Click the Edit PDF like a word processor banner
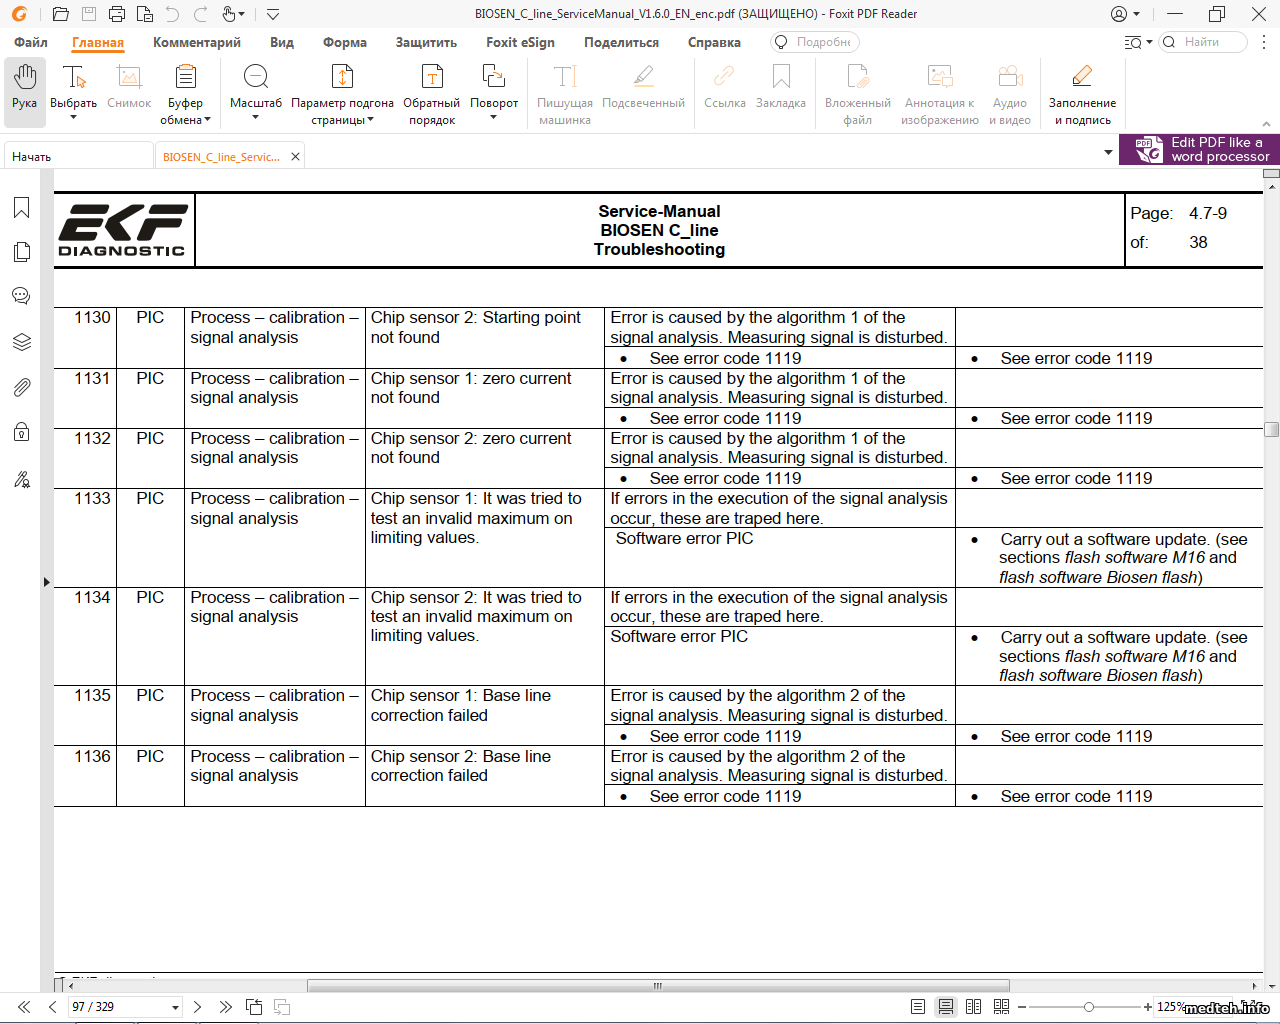Image resolution: width=1280 pixels, height=1024 pixels. [x=1199, y=149]
